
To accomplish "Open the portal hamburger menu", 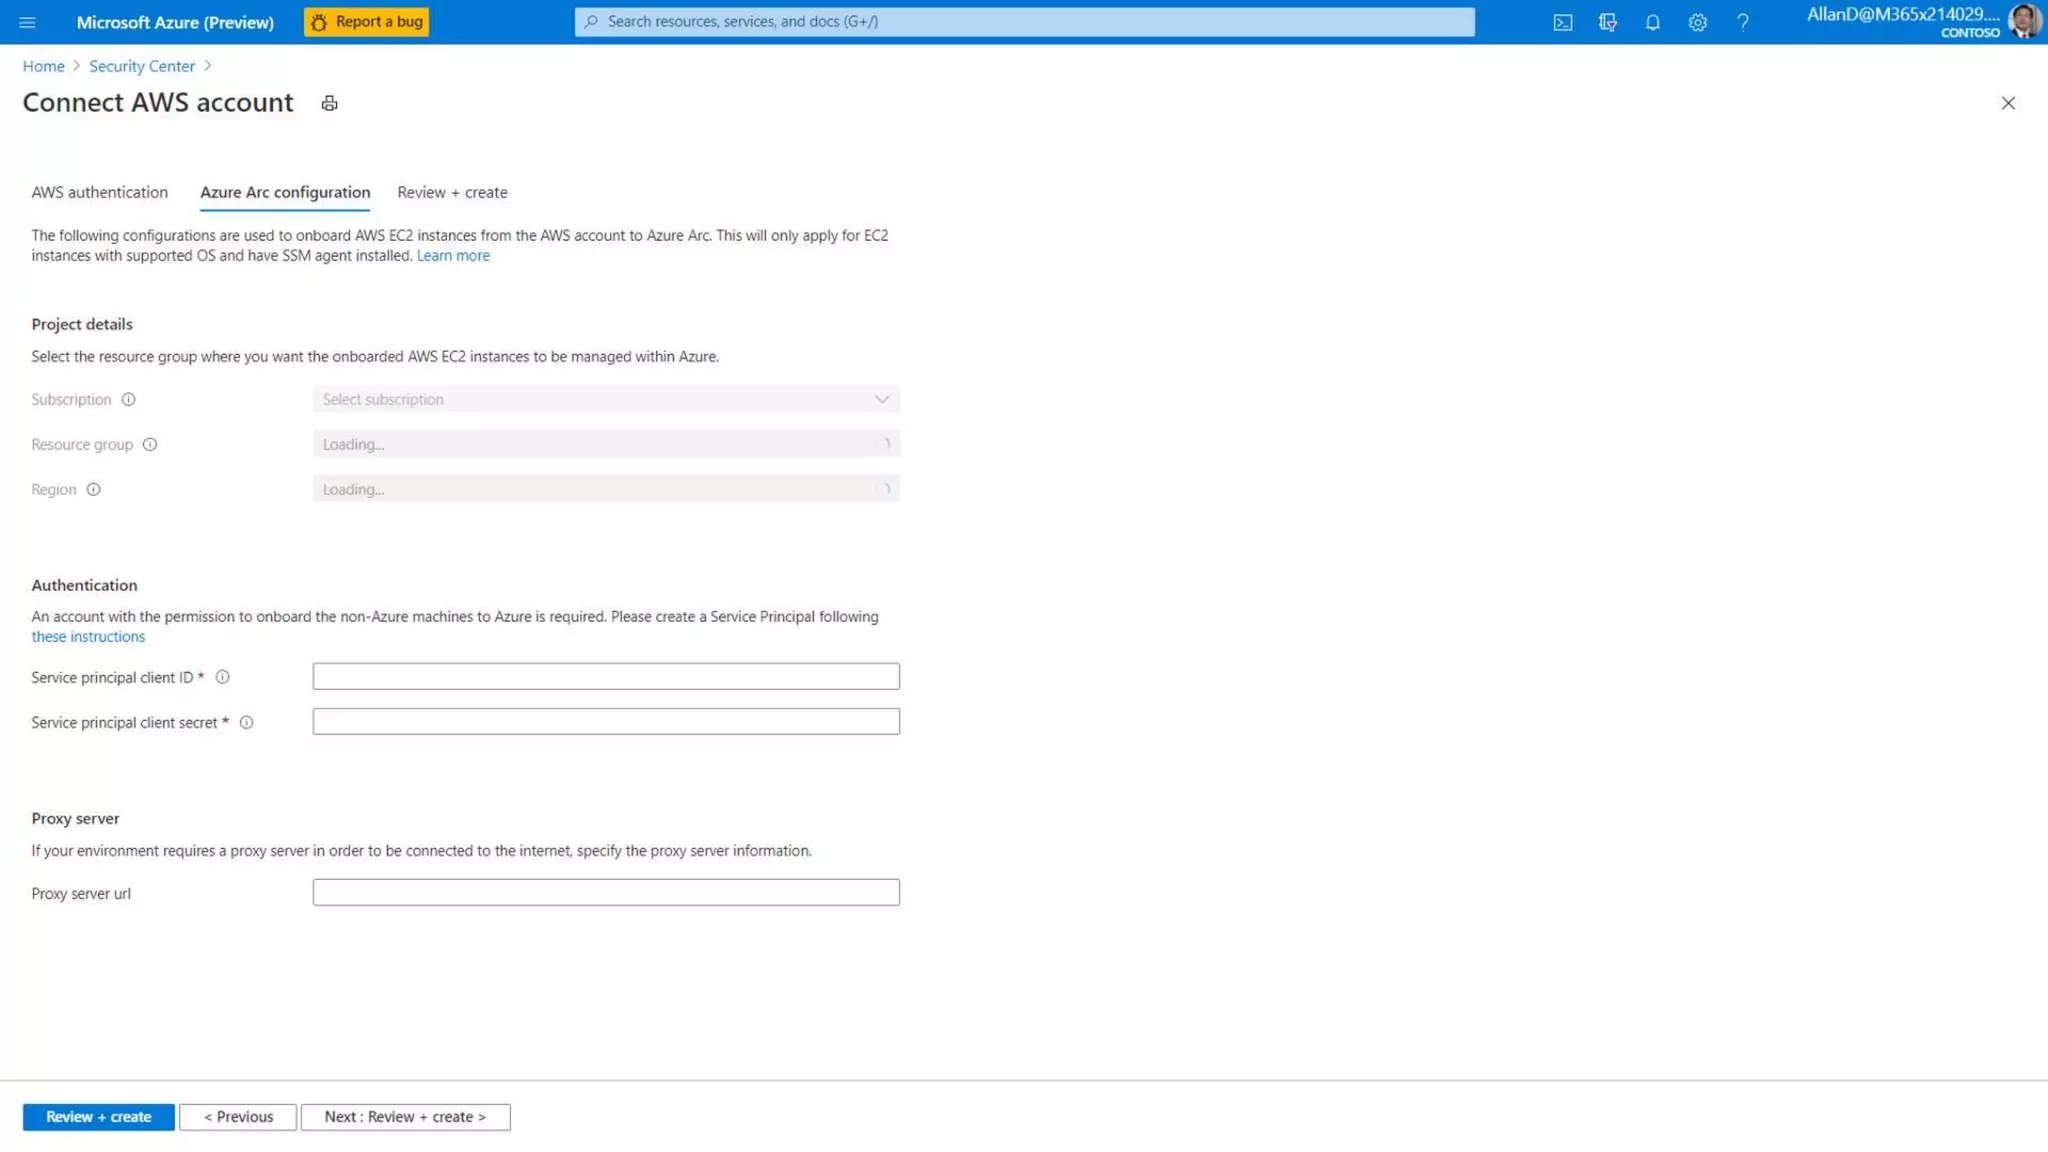I will point(27,22).
